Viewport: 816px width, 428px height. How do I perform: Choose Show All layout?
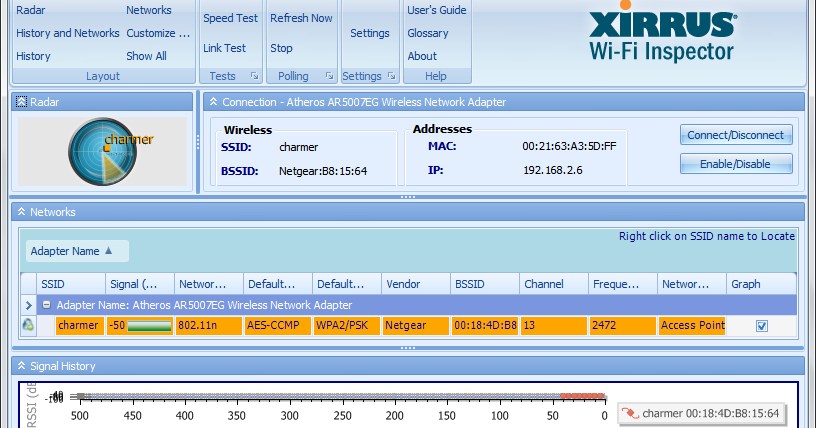pos(146,56)
